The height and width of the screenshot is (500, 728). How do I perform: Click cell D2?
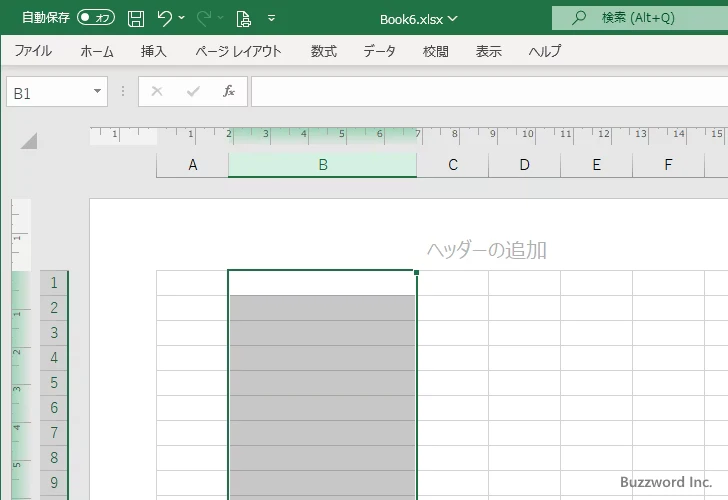(525, 308)
